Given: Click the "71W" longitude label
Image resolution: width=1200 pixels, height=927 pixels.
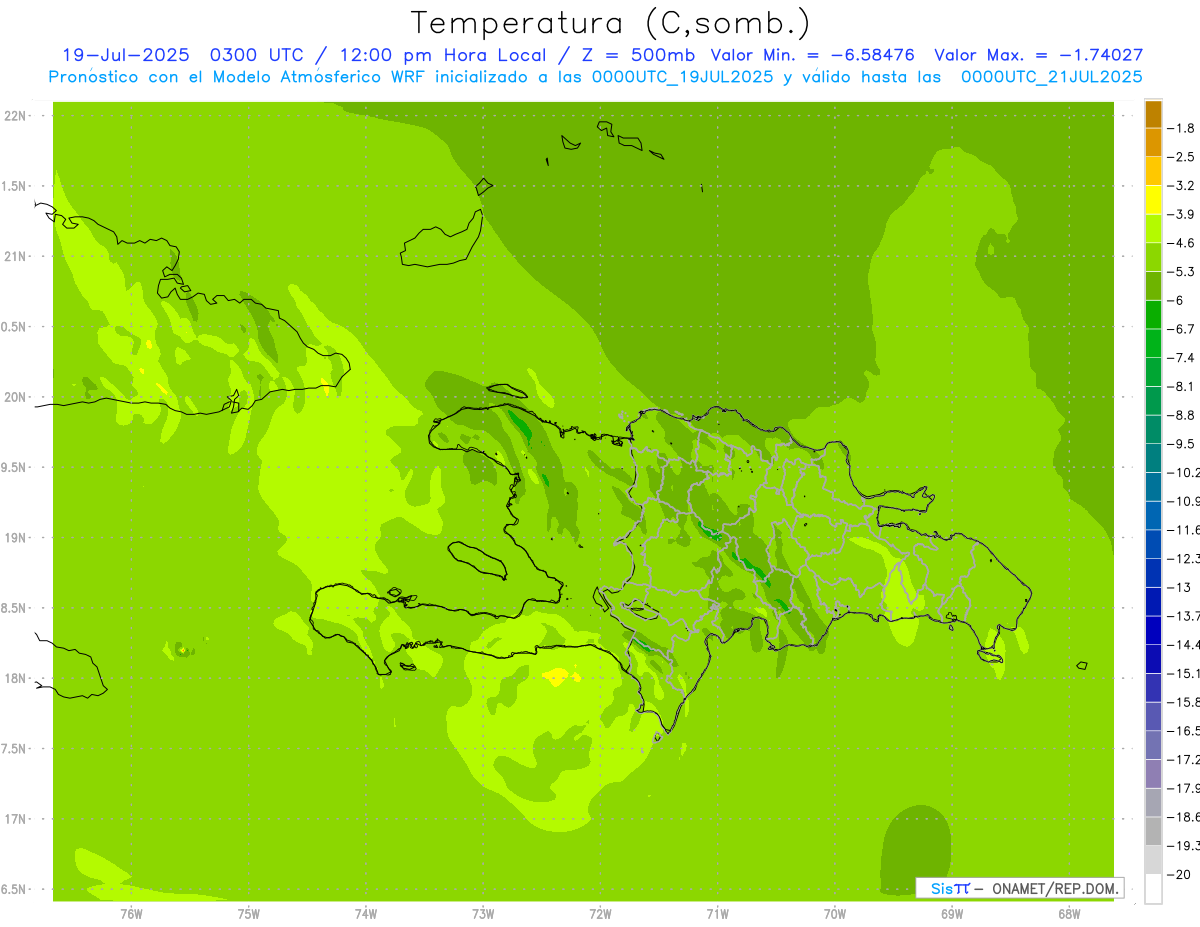Looking at the screenshot, I should tap(717, 914).
